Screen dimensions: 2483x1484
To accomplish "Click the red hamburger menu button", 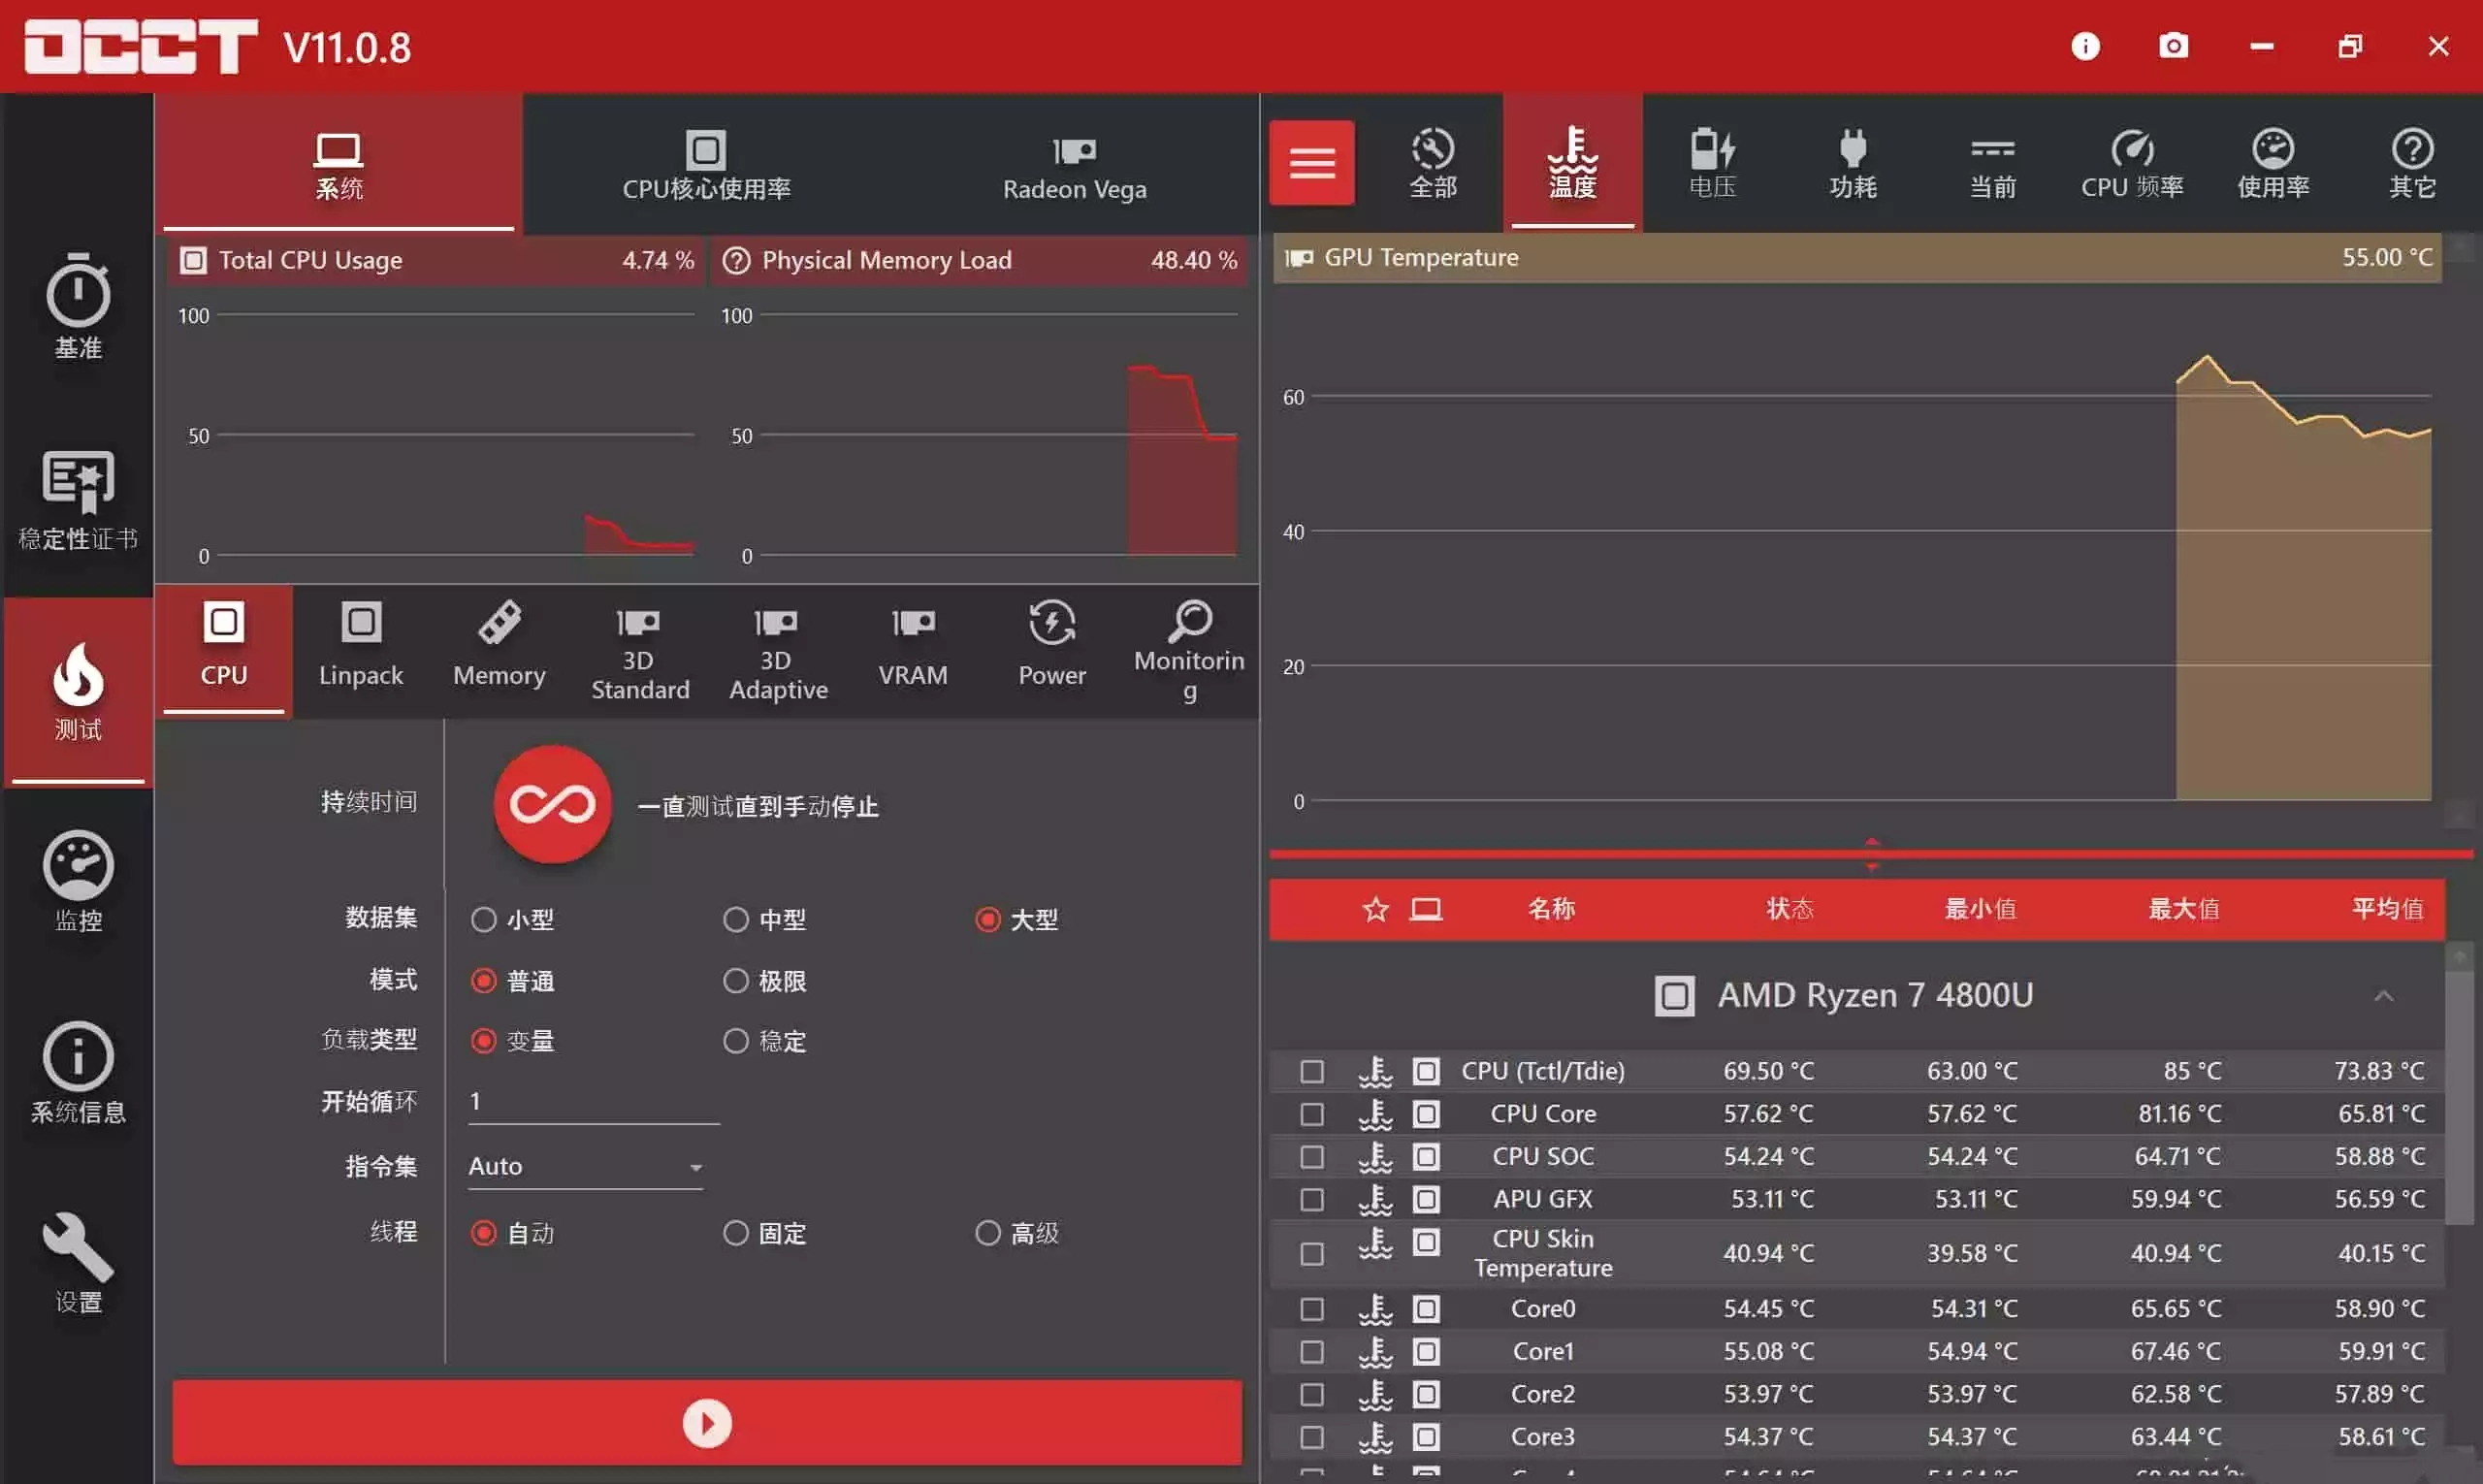I will click(1311, 162).
